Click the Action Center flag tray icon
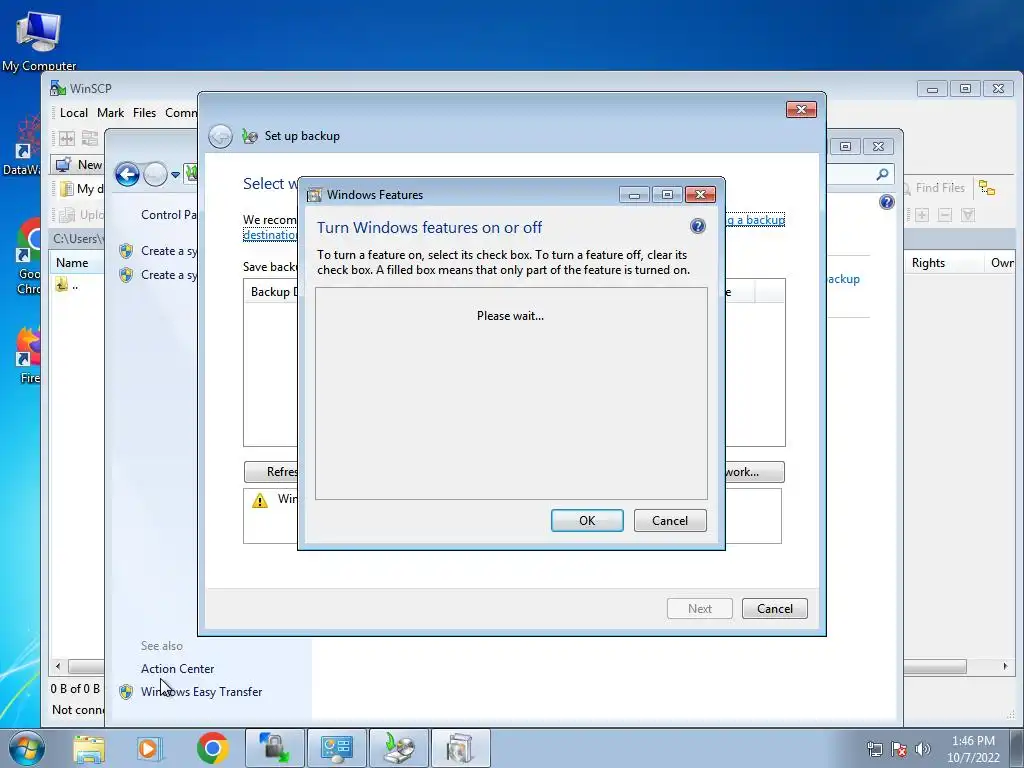 point(899,749)
